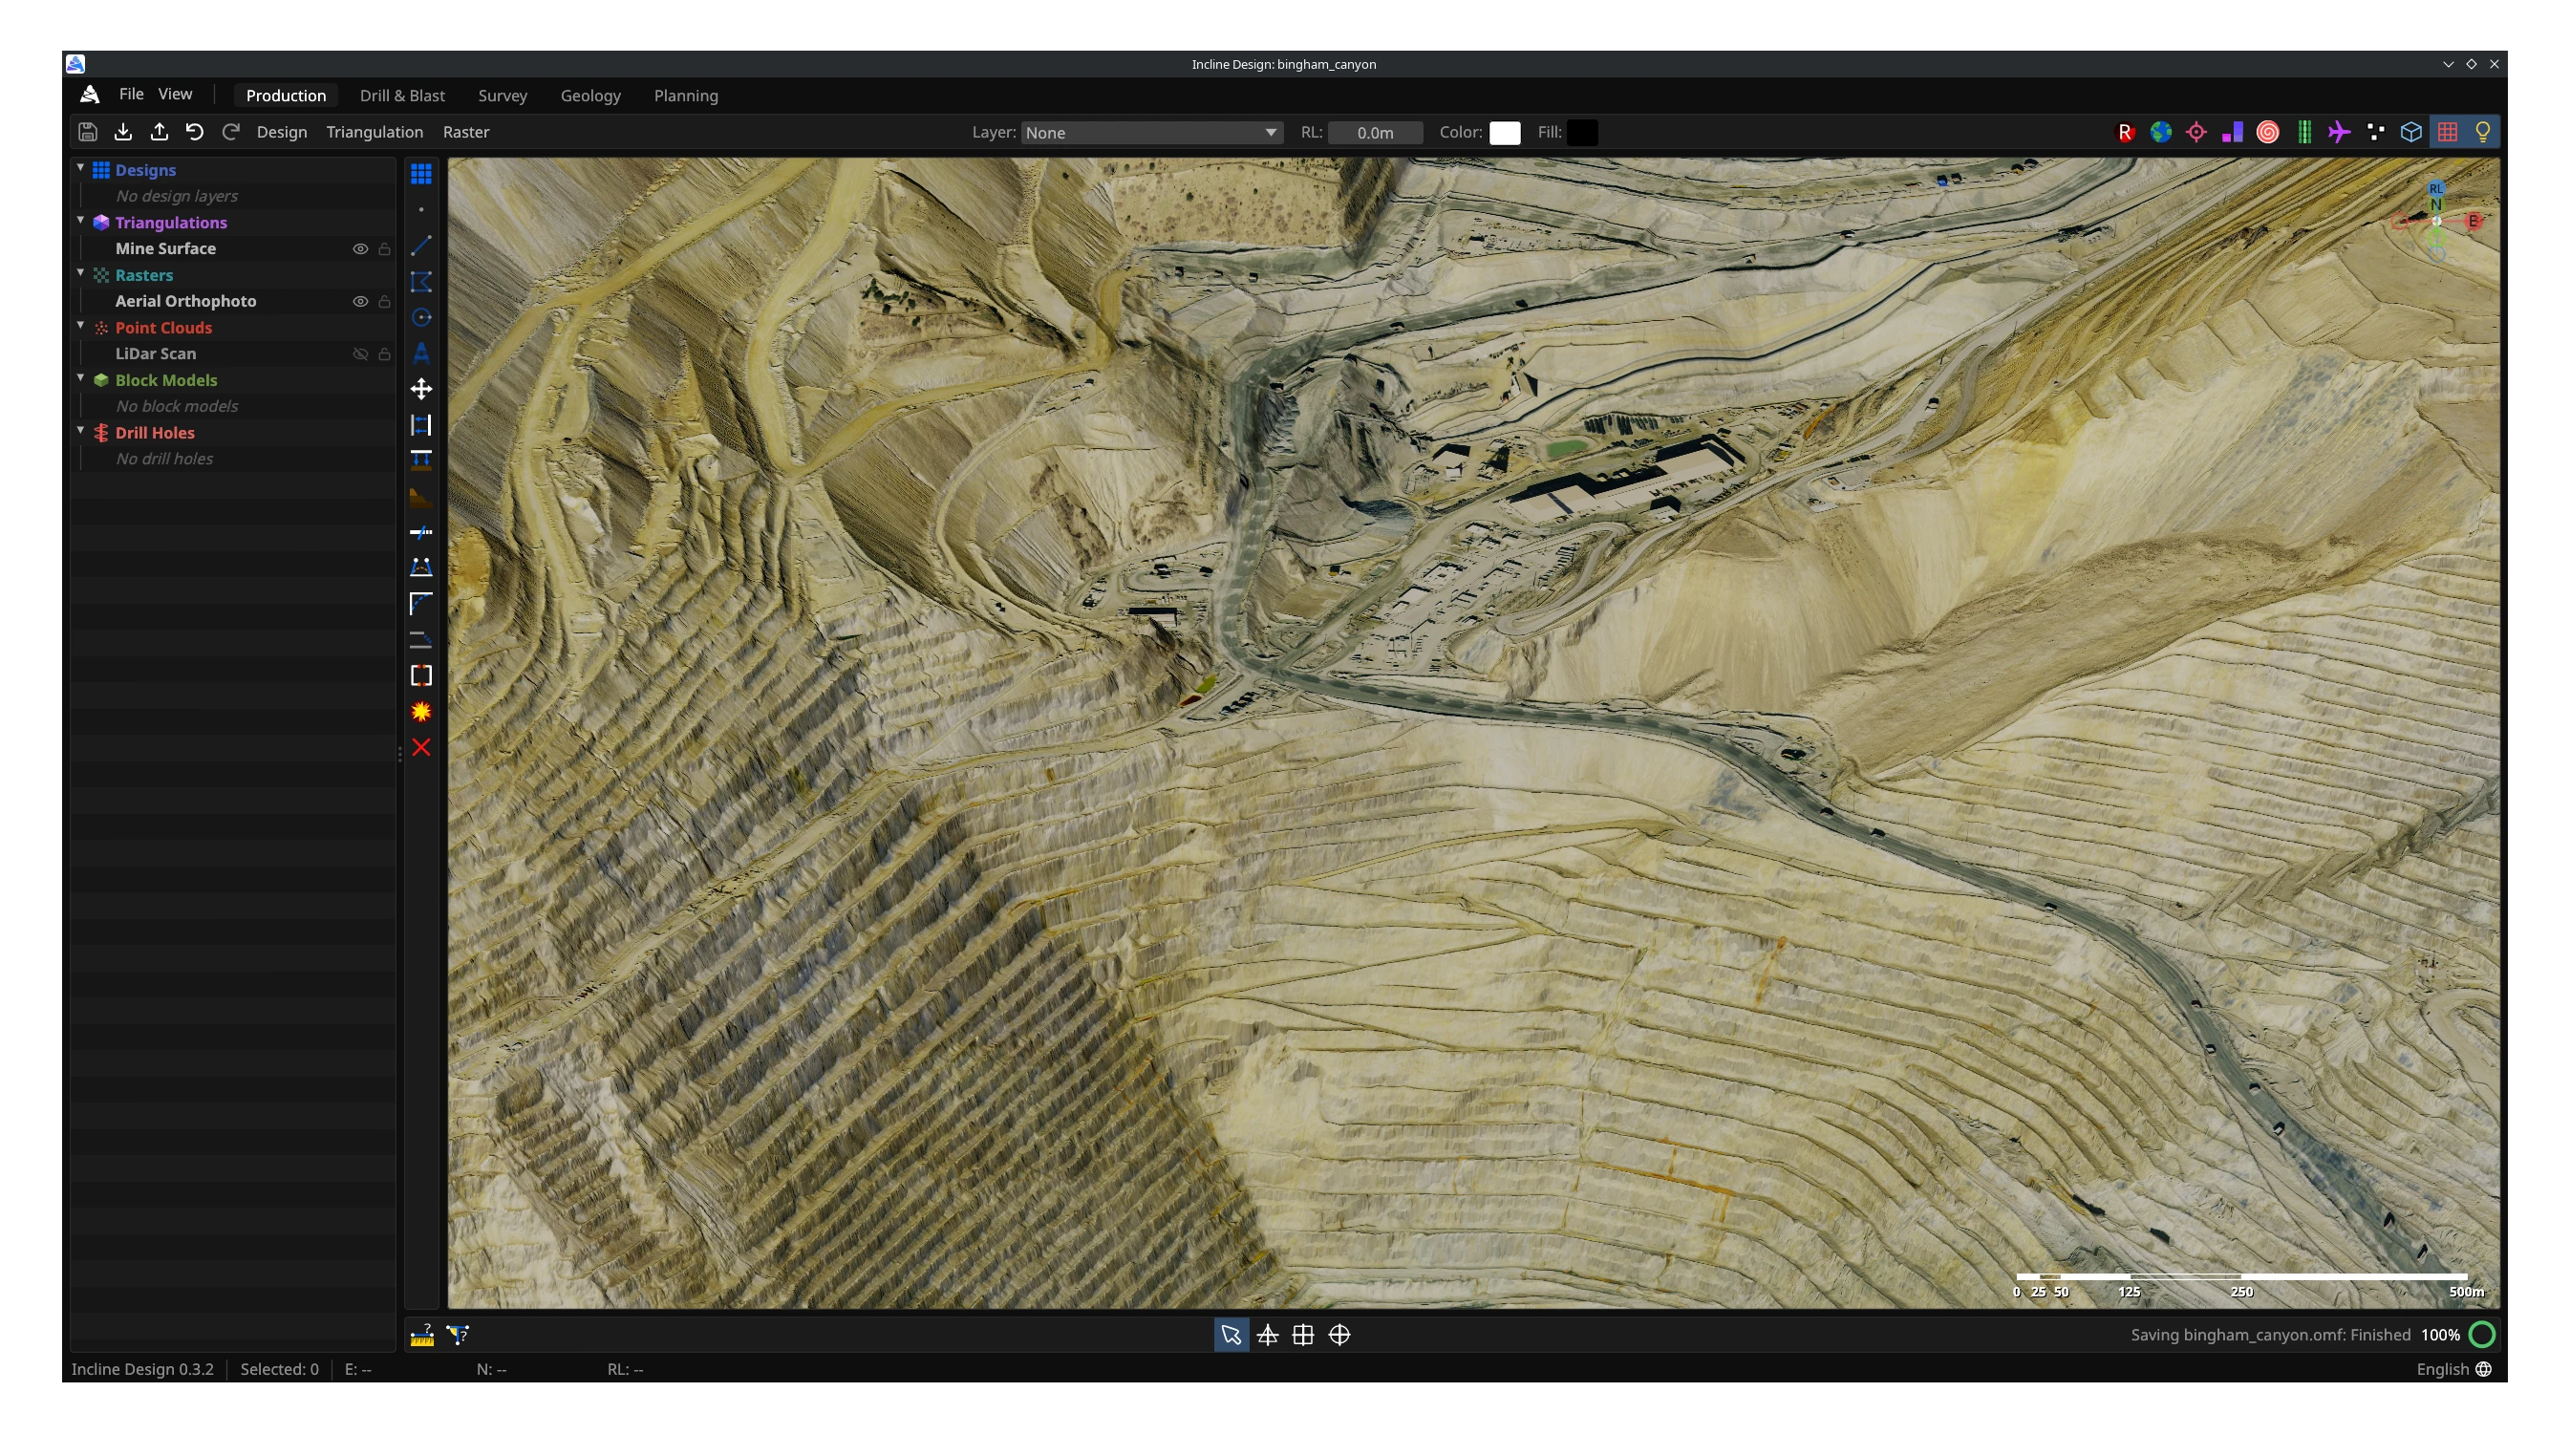Screen dimensions: 2570x1456
Task: Click the four-pane grid view icon
Action: pos(1303,1335)
